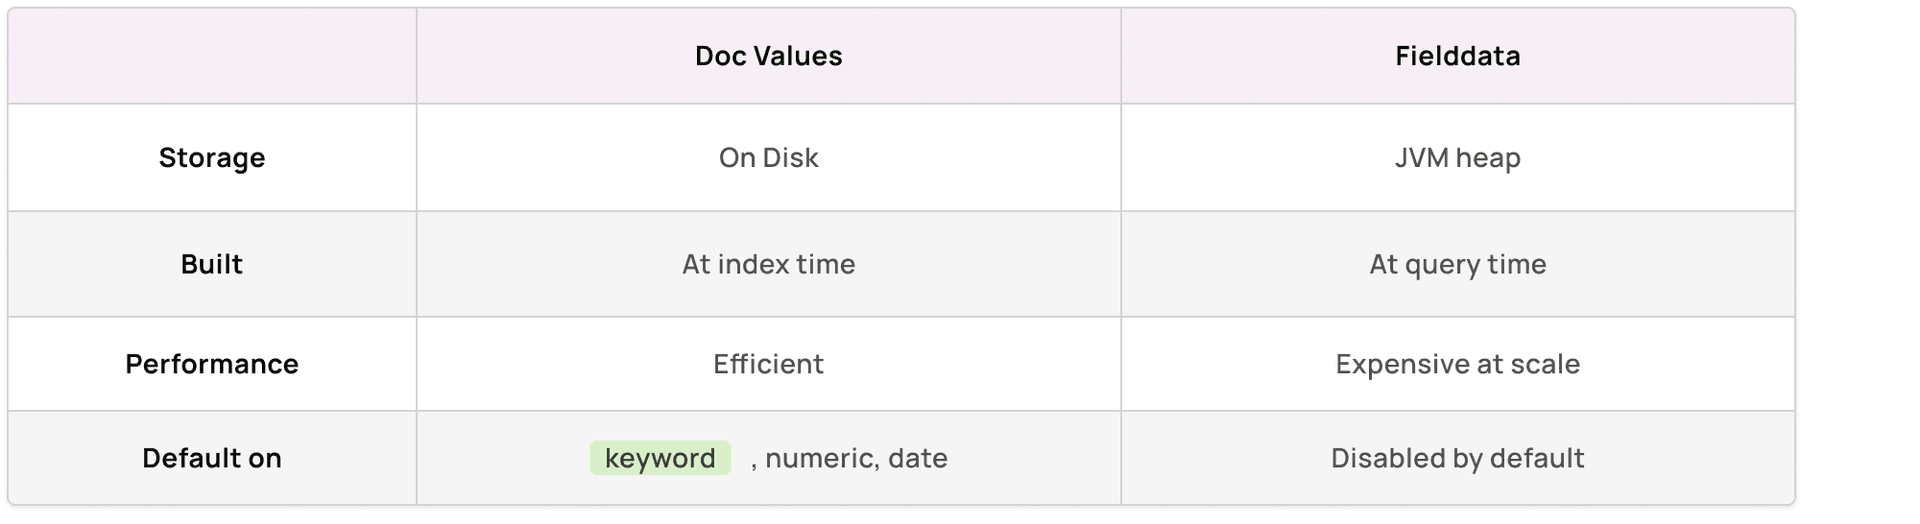Click the empty top-left header cell
The height and width of the screenshot is (524, 1920).
[212, 56]
